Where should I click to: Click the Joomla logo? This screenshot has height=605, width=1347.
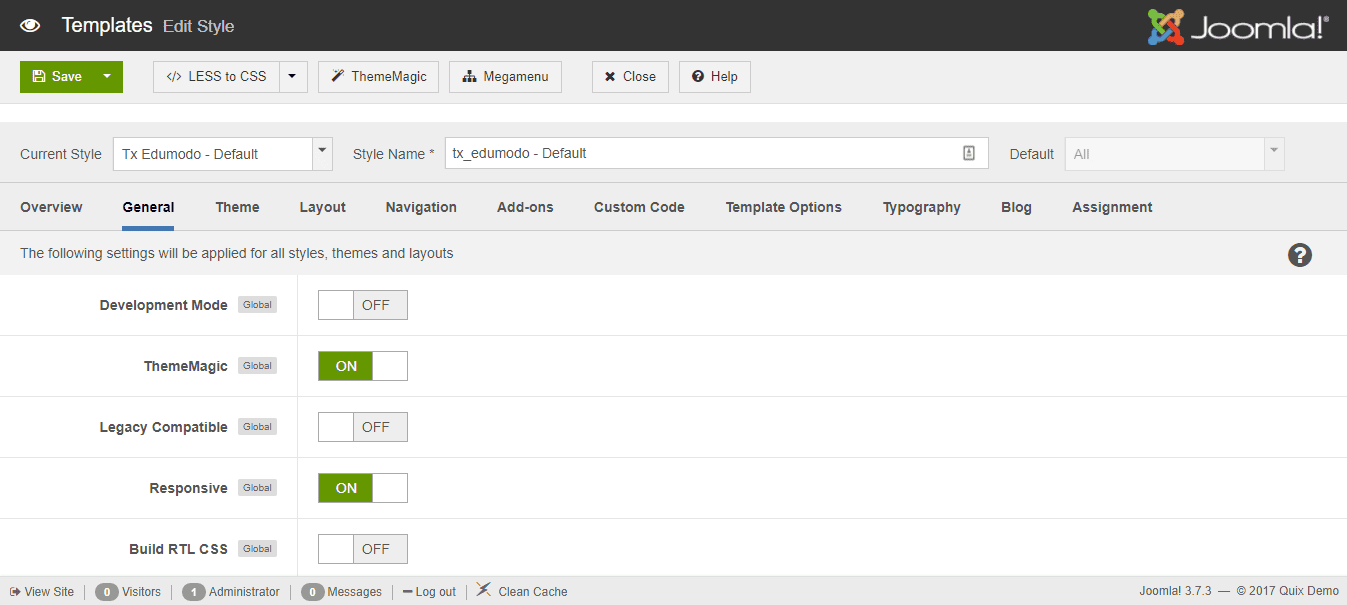1238,27
